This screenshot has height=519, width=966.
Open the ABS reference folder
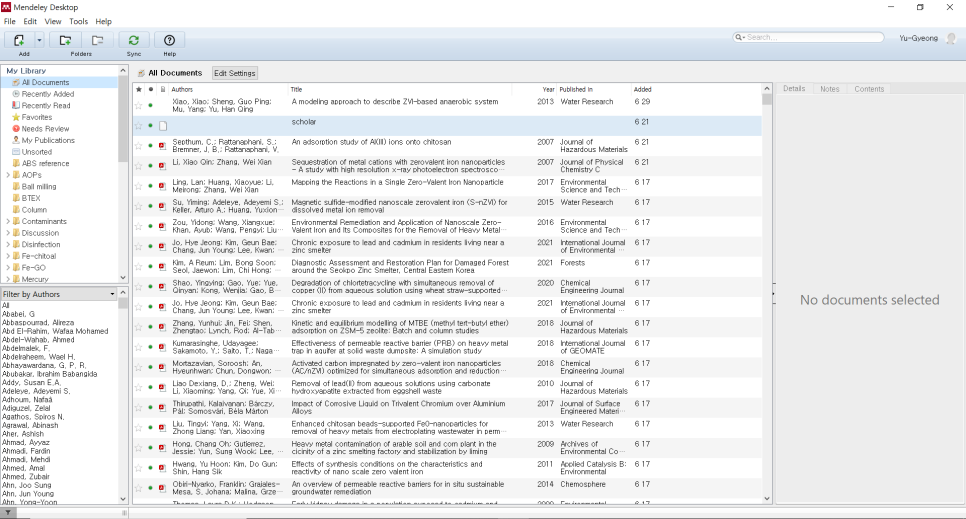point(45,163)
